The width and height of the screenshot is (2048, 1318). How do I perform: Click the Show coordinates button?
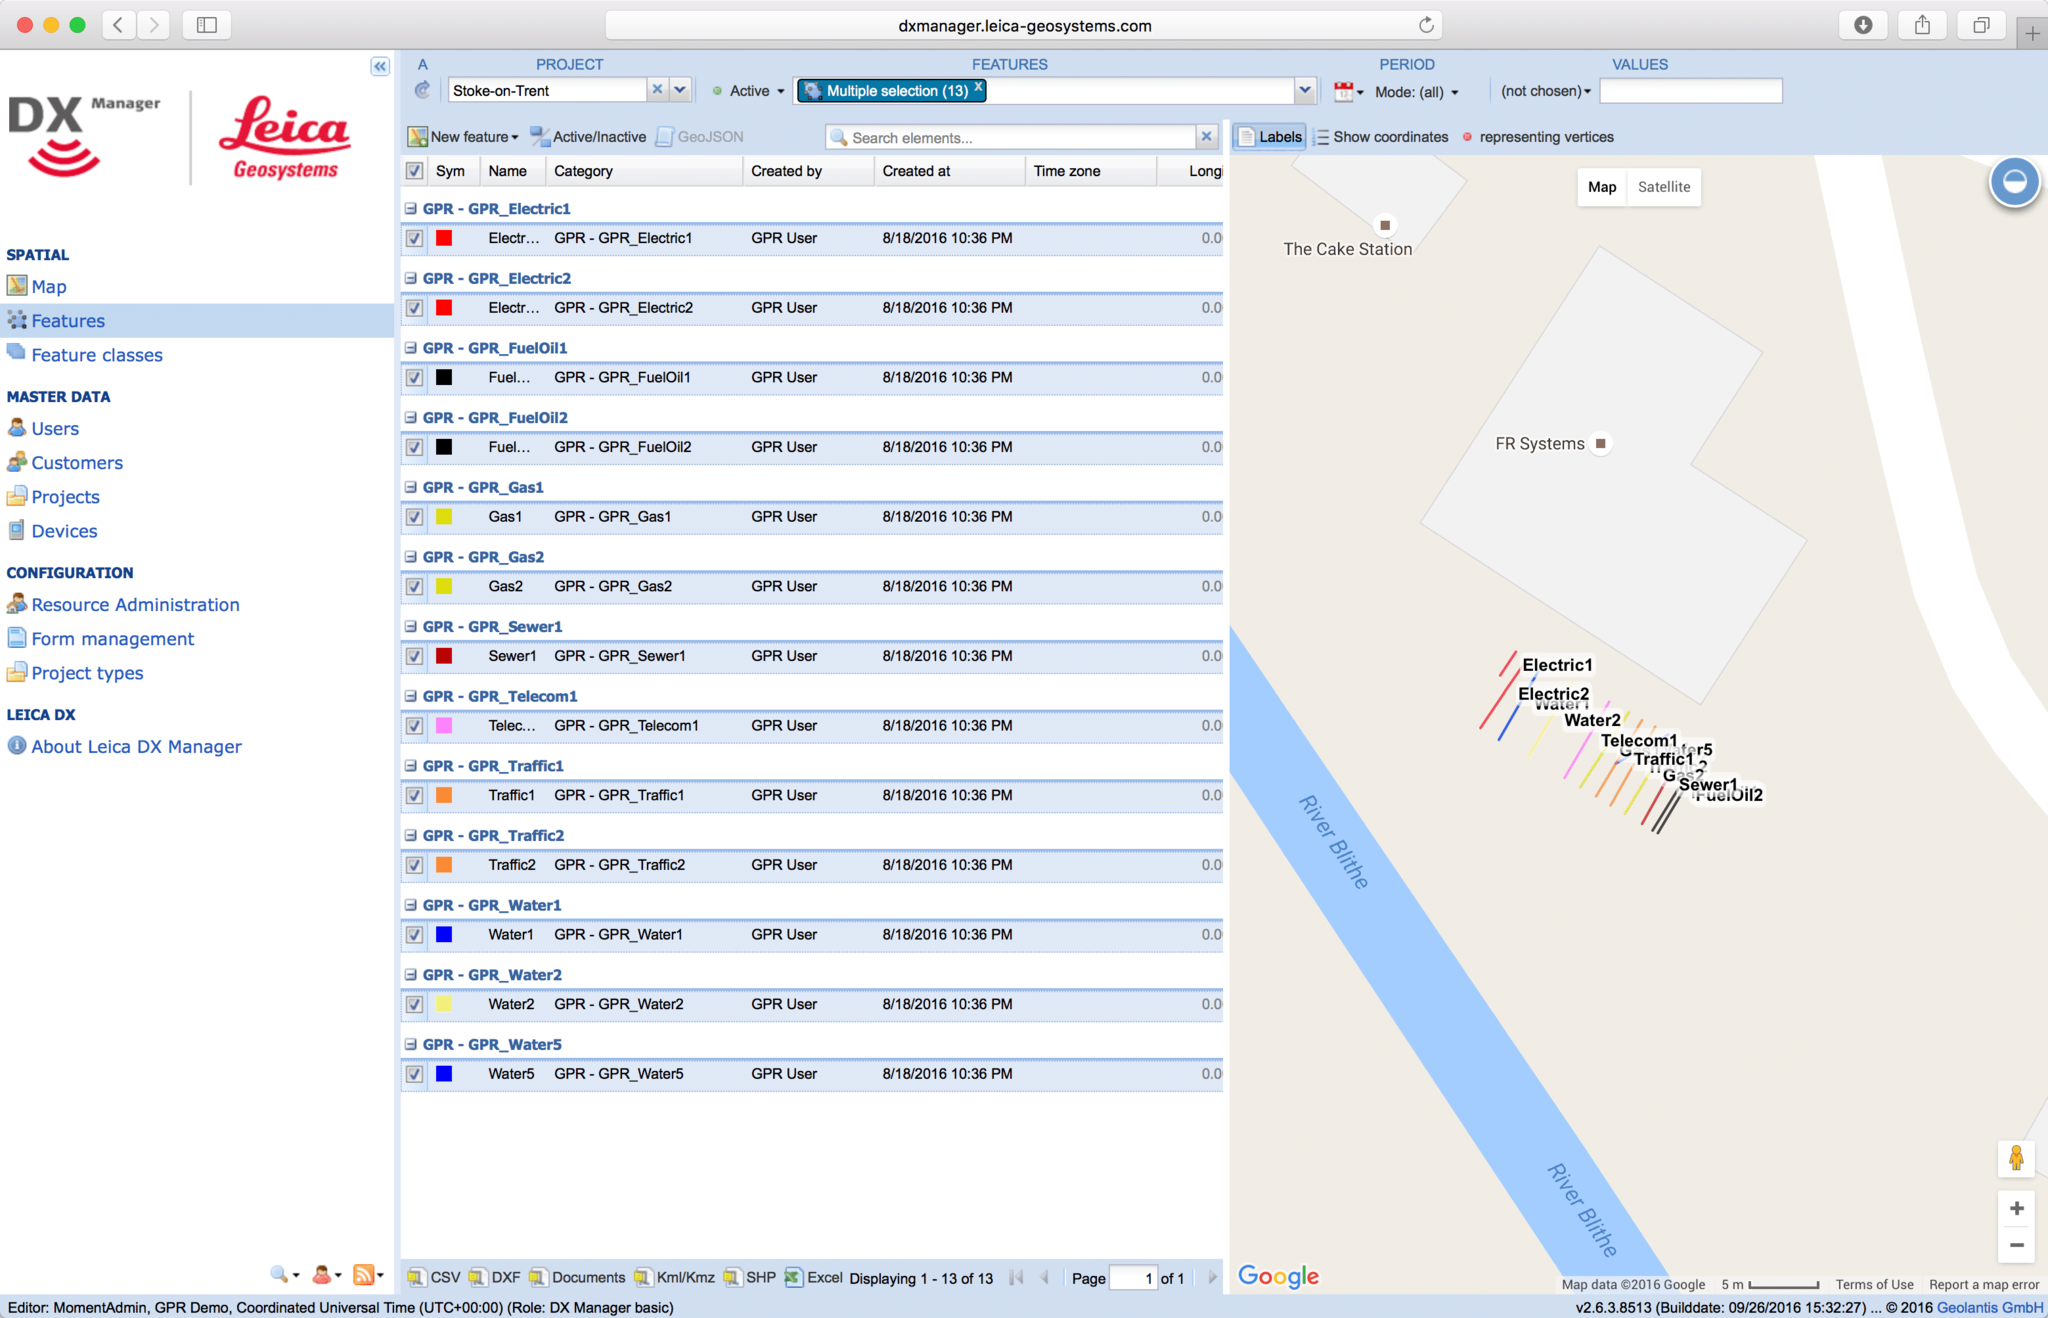coord(1380,137)
